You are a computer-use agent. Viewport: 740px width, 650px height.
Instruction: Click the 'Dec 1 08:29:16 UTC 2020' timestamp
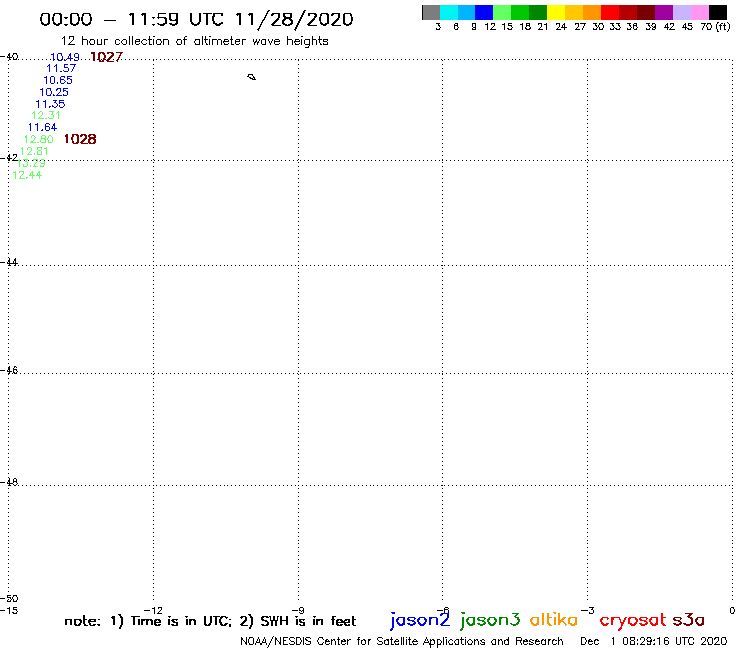tap(654, 642)
